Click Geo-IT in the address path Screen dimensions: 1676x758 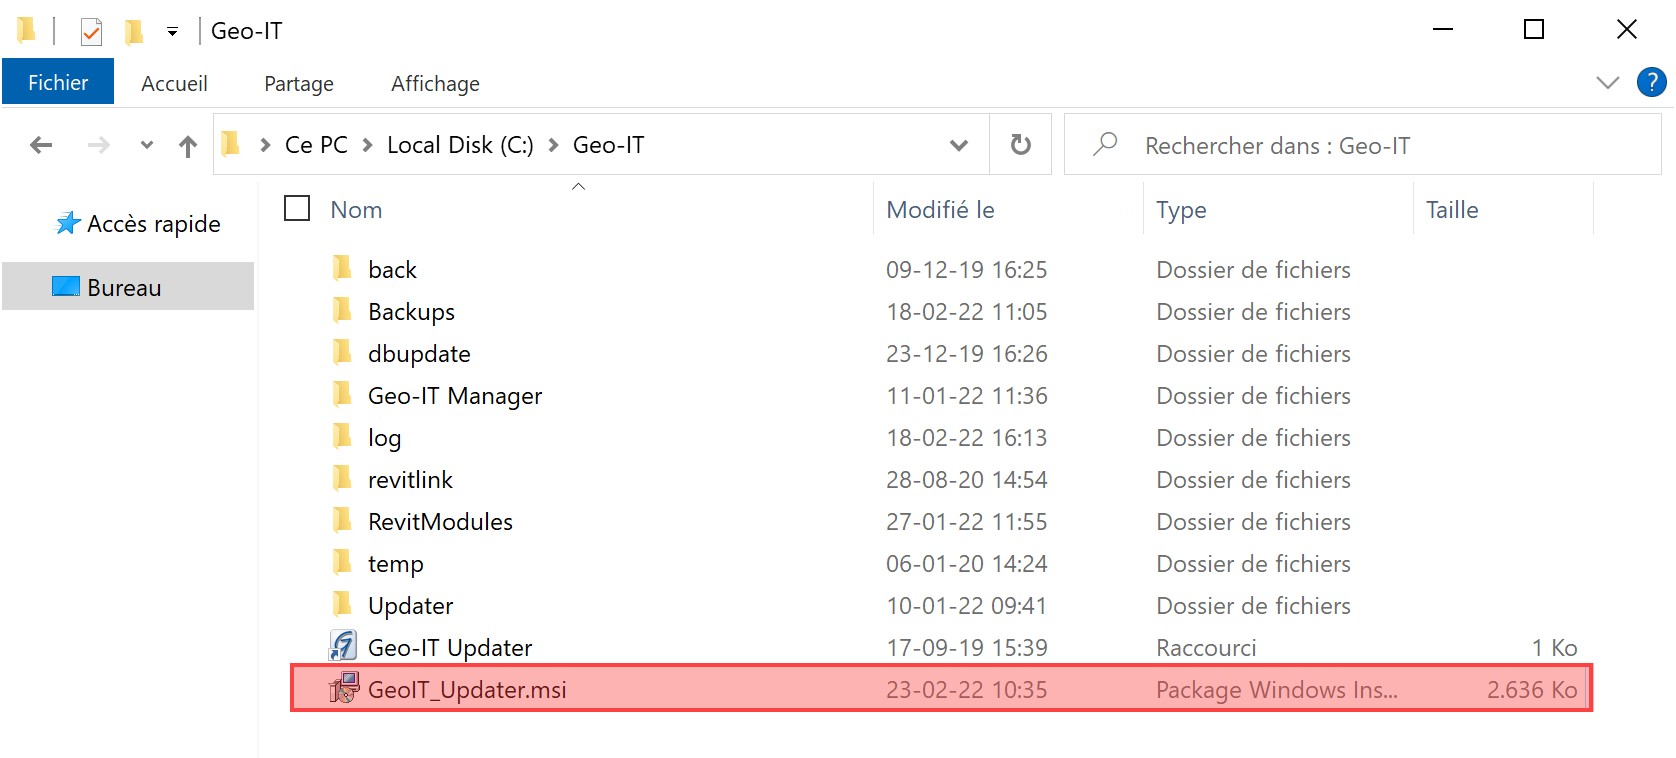pyautogui.click(x=608, y=145)
